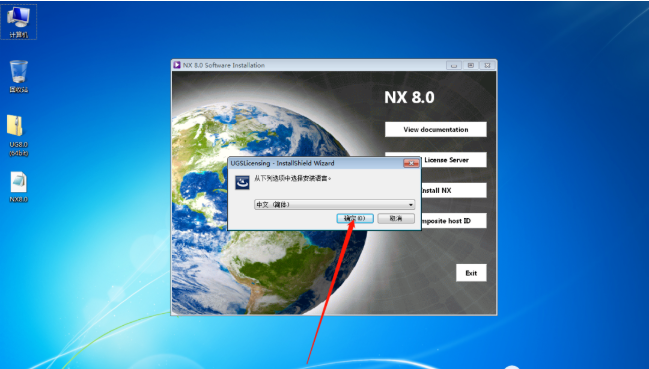Open the Computer desktop icon
The image size is (649, 369).
[x=19, y=22]
